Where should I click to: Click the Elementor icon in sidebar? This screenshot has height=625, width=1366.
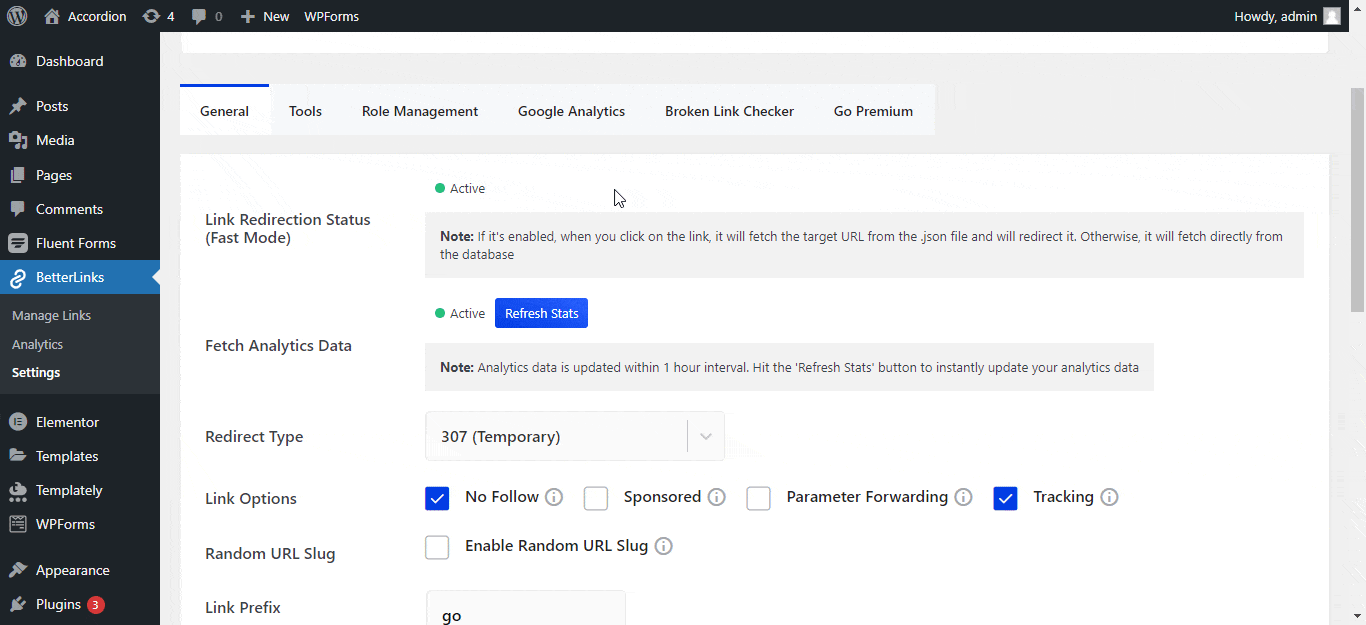pyautogui.click(x=18, y=422)
